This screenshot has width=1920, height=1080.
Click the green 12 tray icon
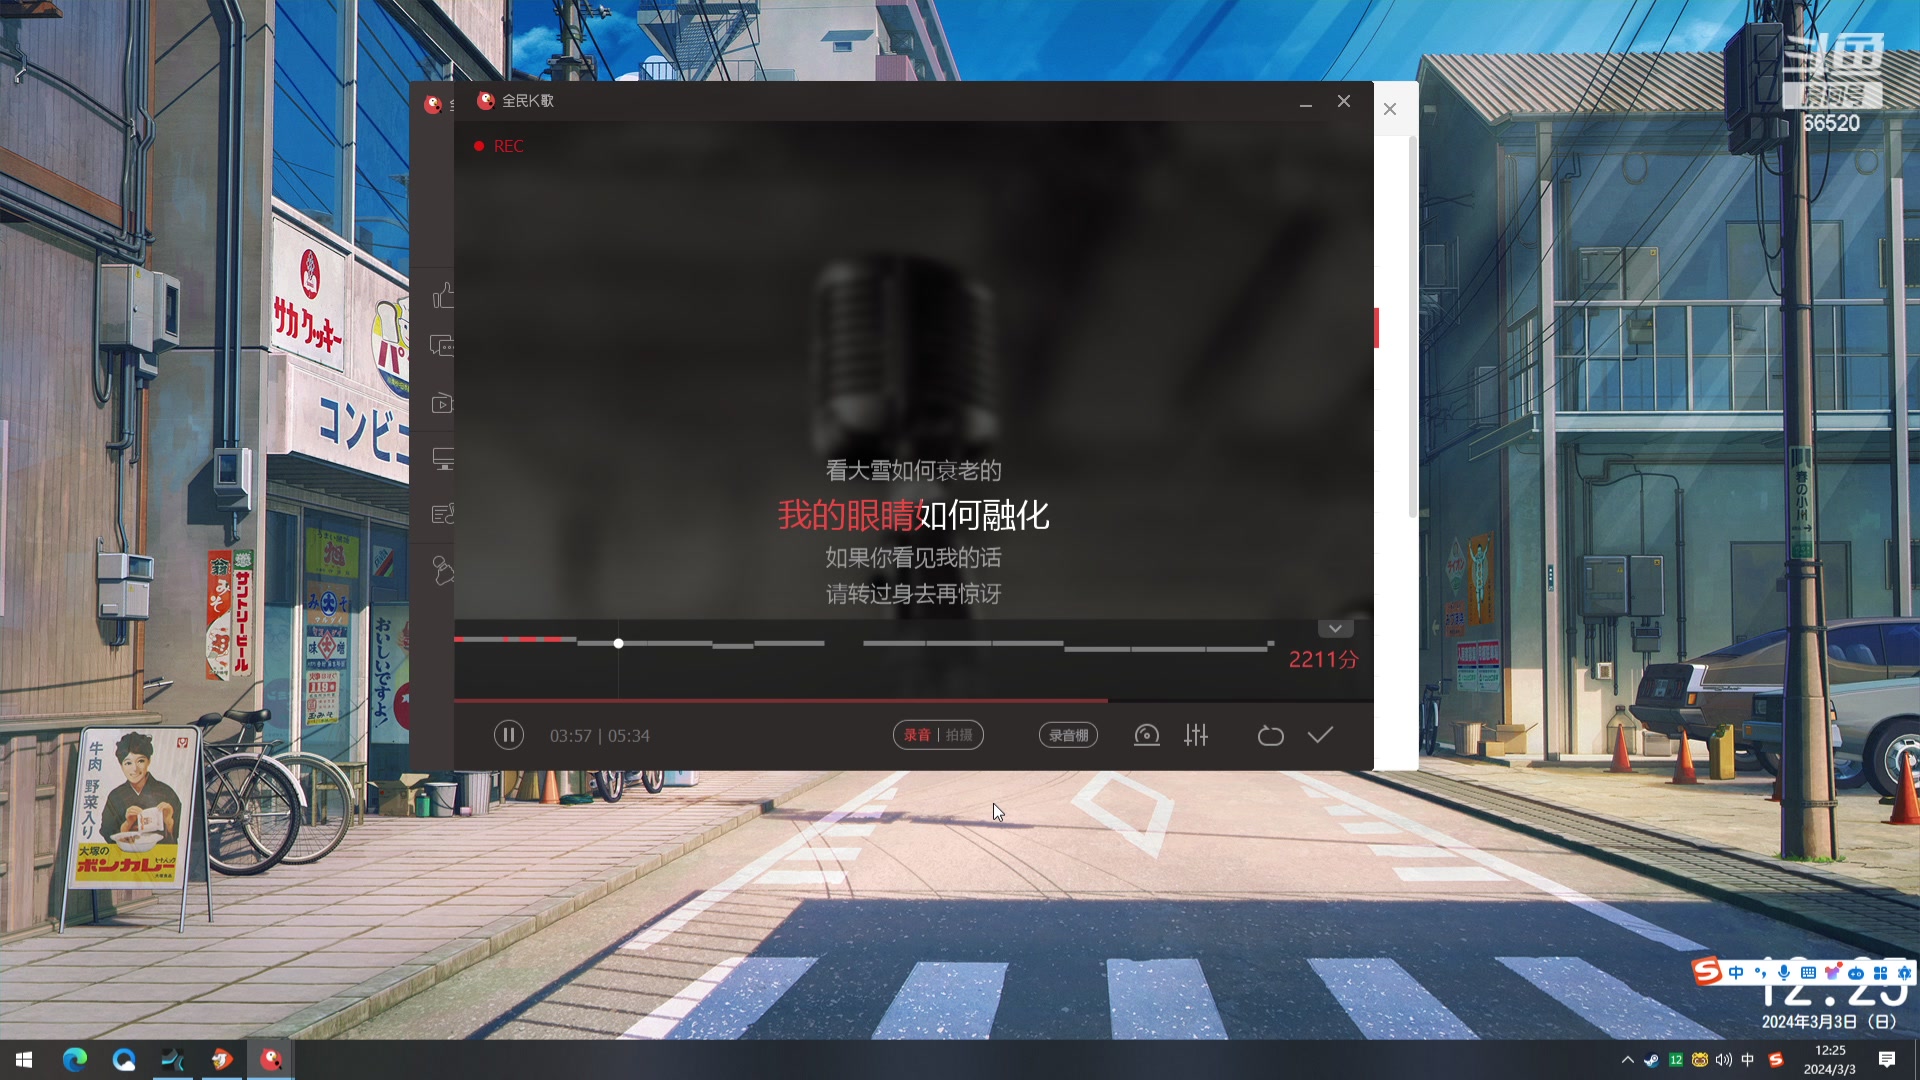1676,1060
